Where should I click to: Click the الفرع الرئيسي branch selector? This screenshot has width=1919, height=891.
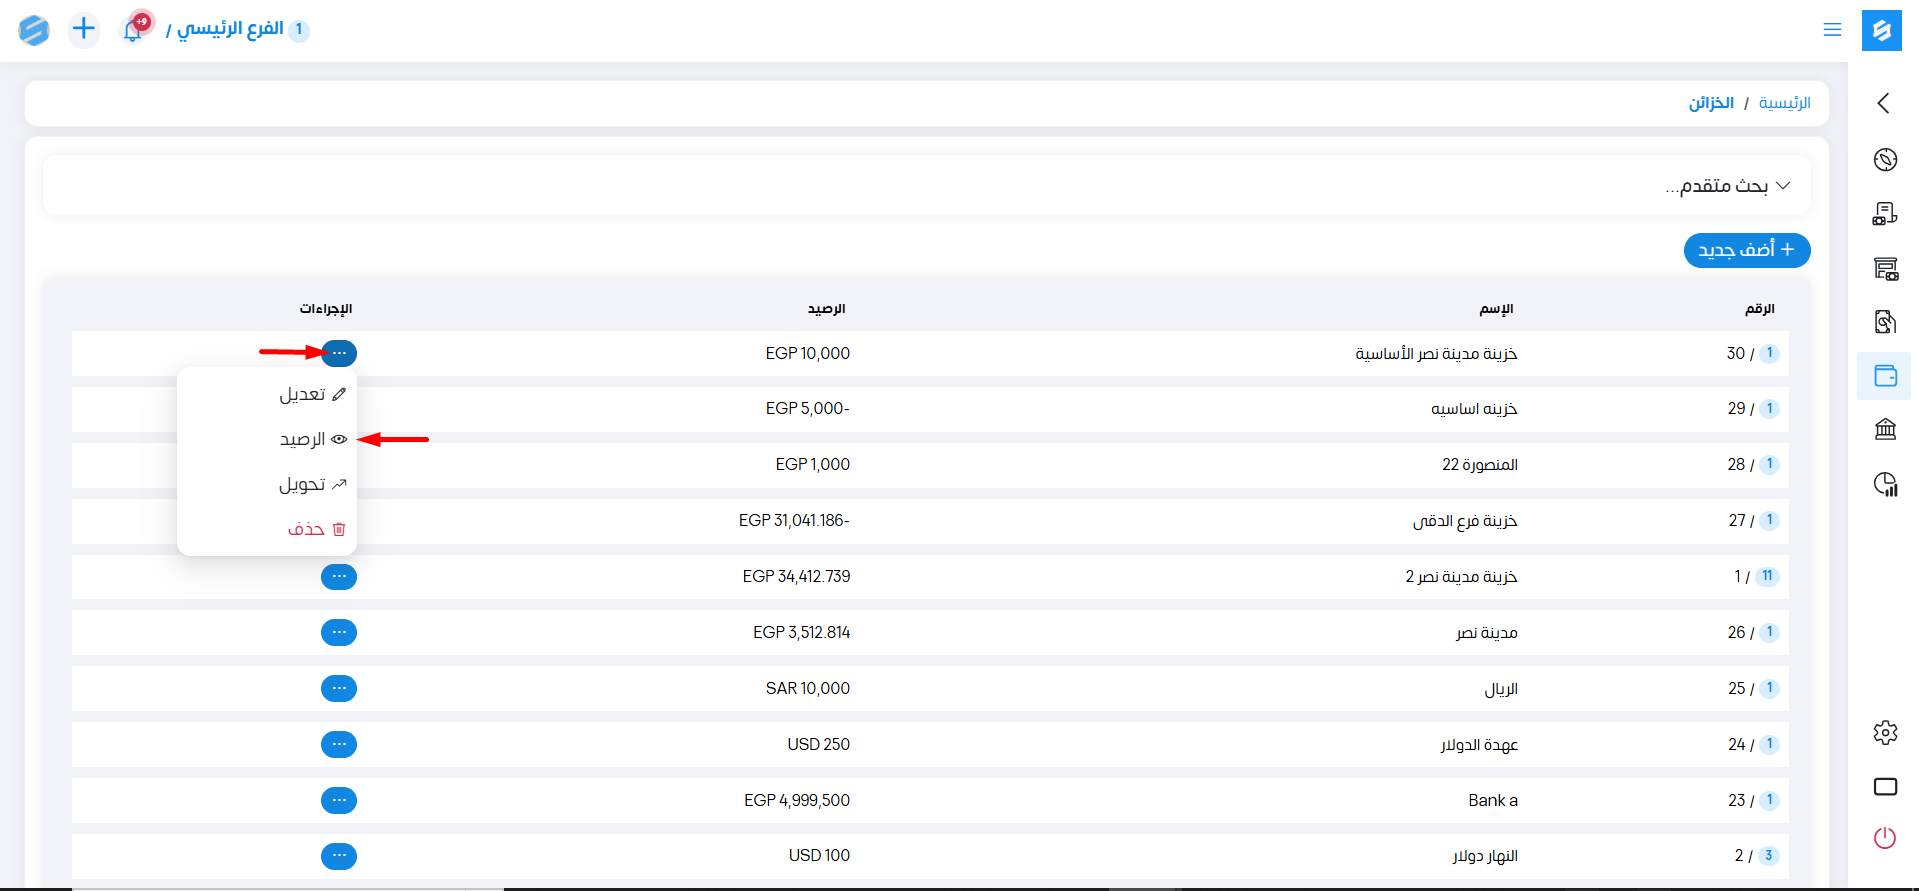[x=230, y=29]
